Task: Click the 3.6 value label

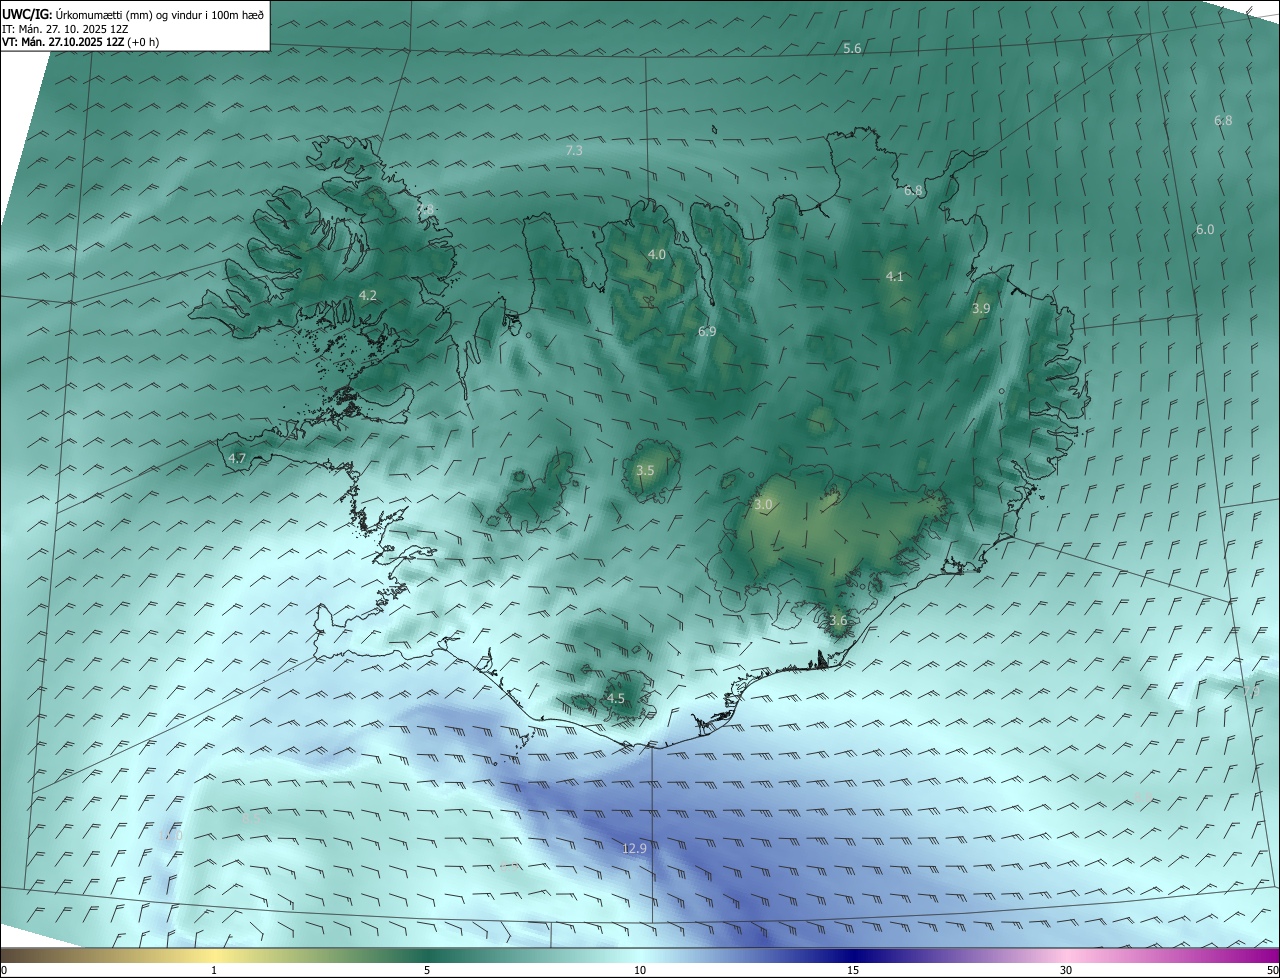Action: click(x=838, y=620)
